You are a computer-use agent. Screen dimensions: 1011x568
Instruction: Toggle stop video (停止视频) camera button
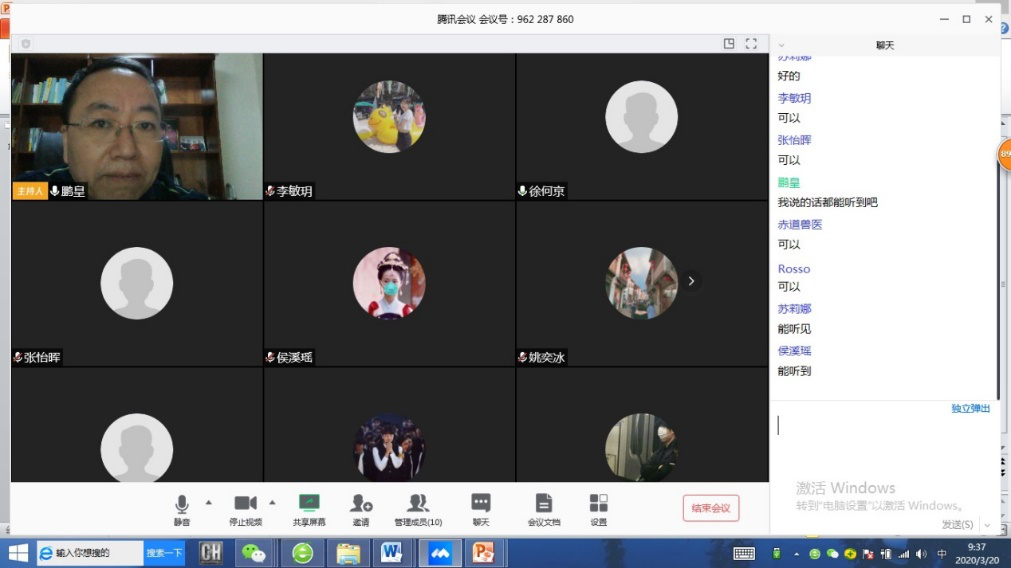(x=245, y=507)
